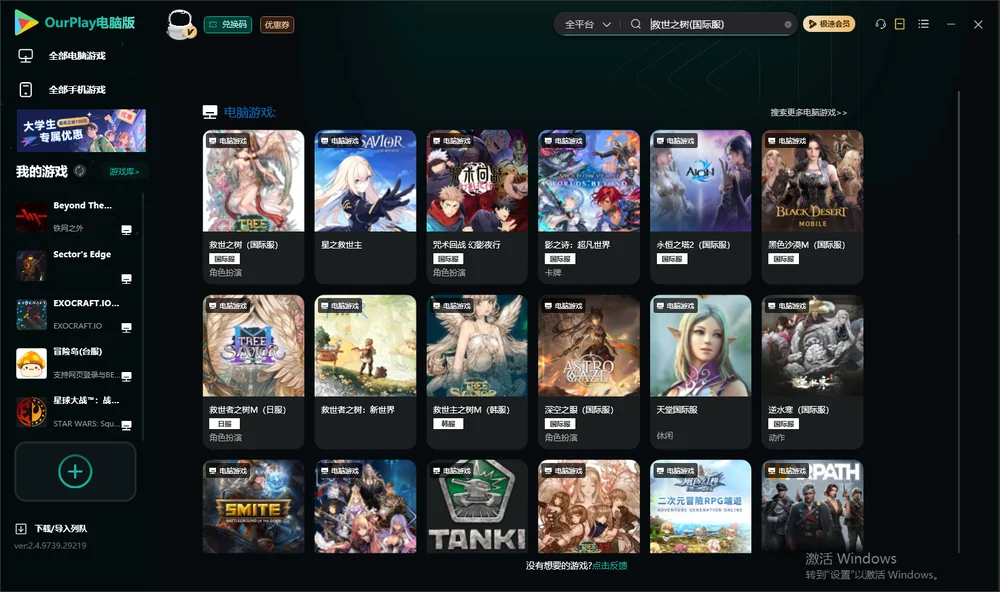
Task: Open the list menu icon
Action: pyautogui.click(x=923, y=24)
